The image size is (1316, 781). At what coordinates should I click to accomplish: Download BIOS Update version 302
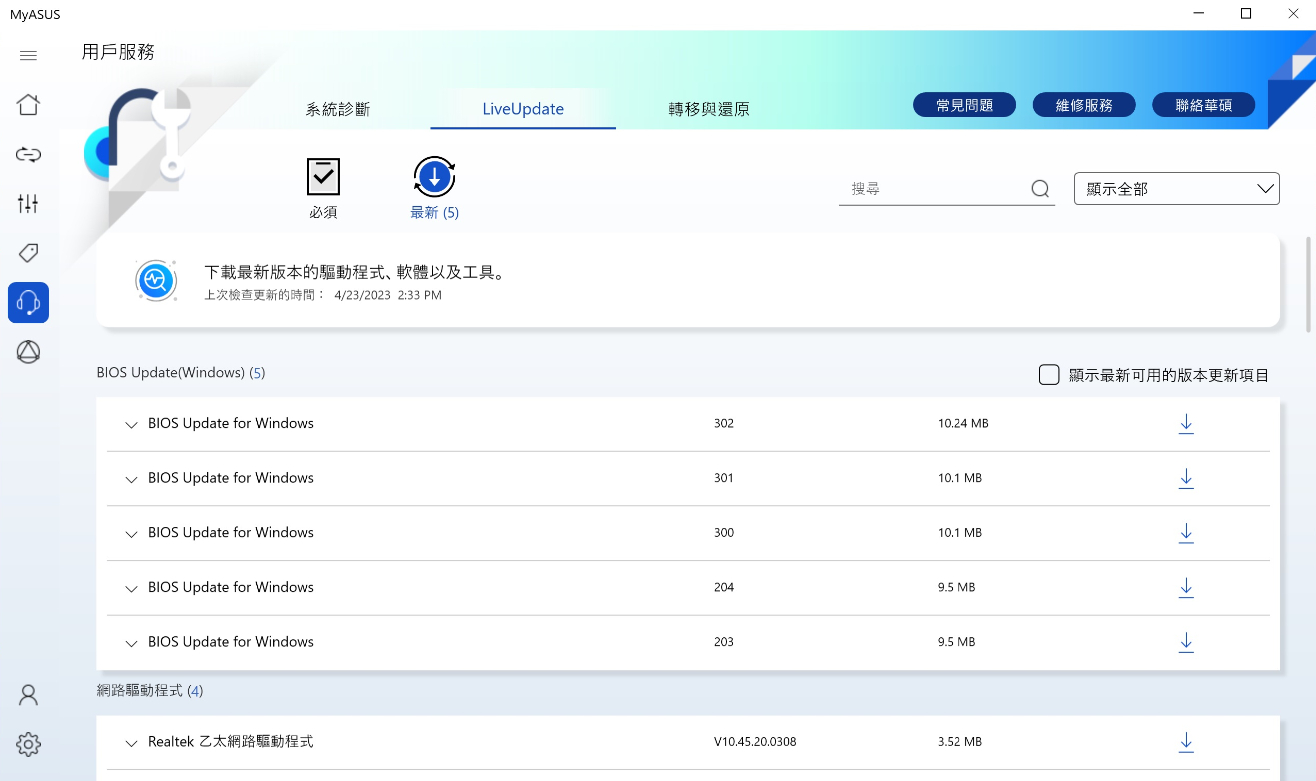point(1186,424)
